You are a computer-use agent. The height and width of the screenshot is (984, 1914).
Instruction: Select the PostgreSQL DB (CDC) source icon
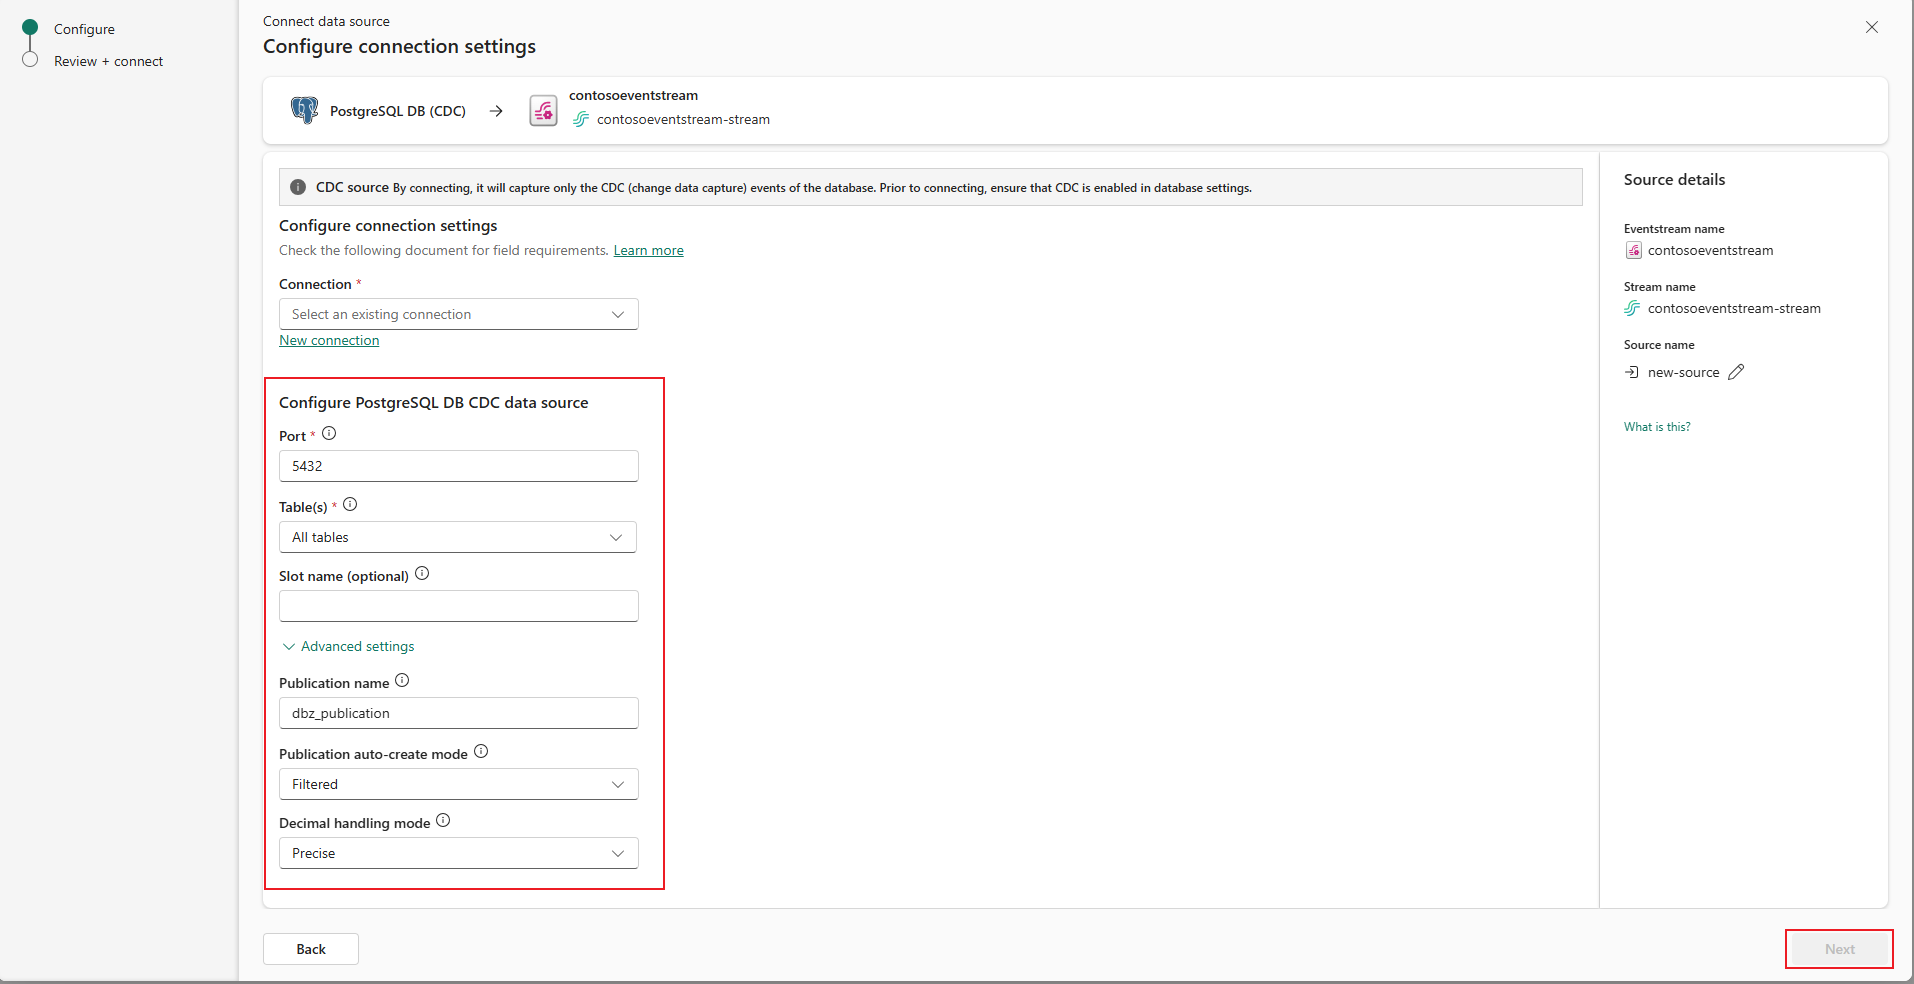point(304,110)
